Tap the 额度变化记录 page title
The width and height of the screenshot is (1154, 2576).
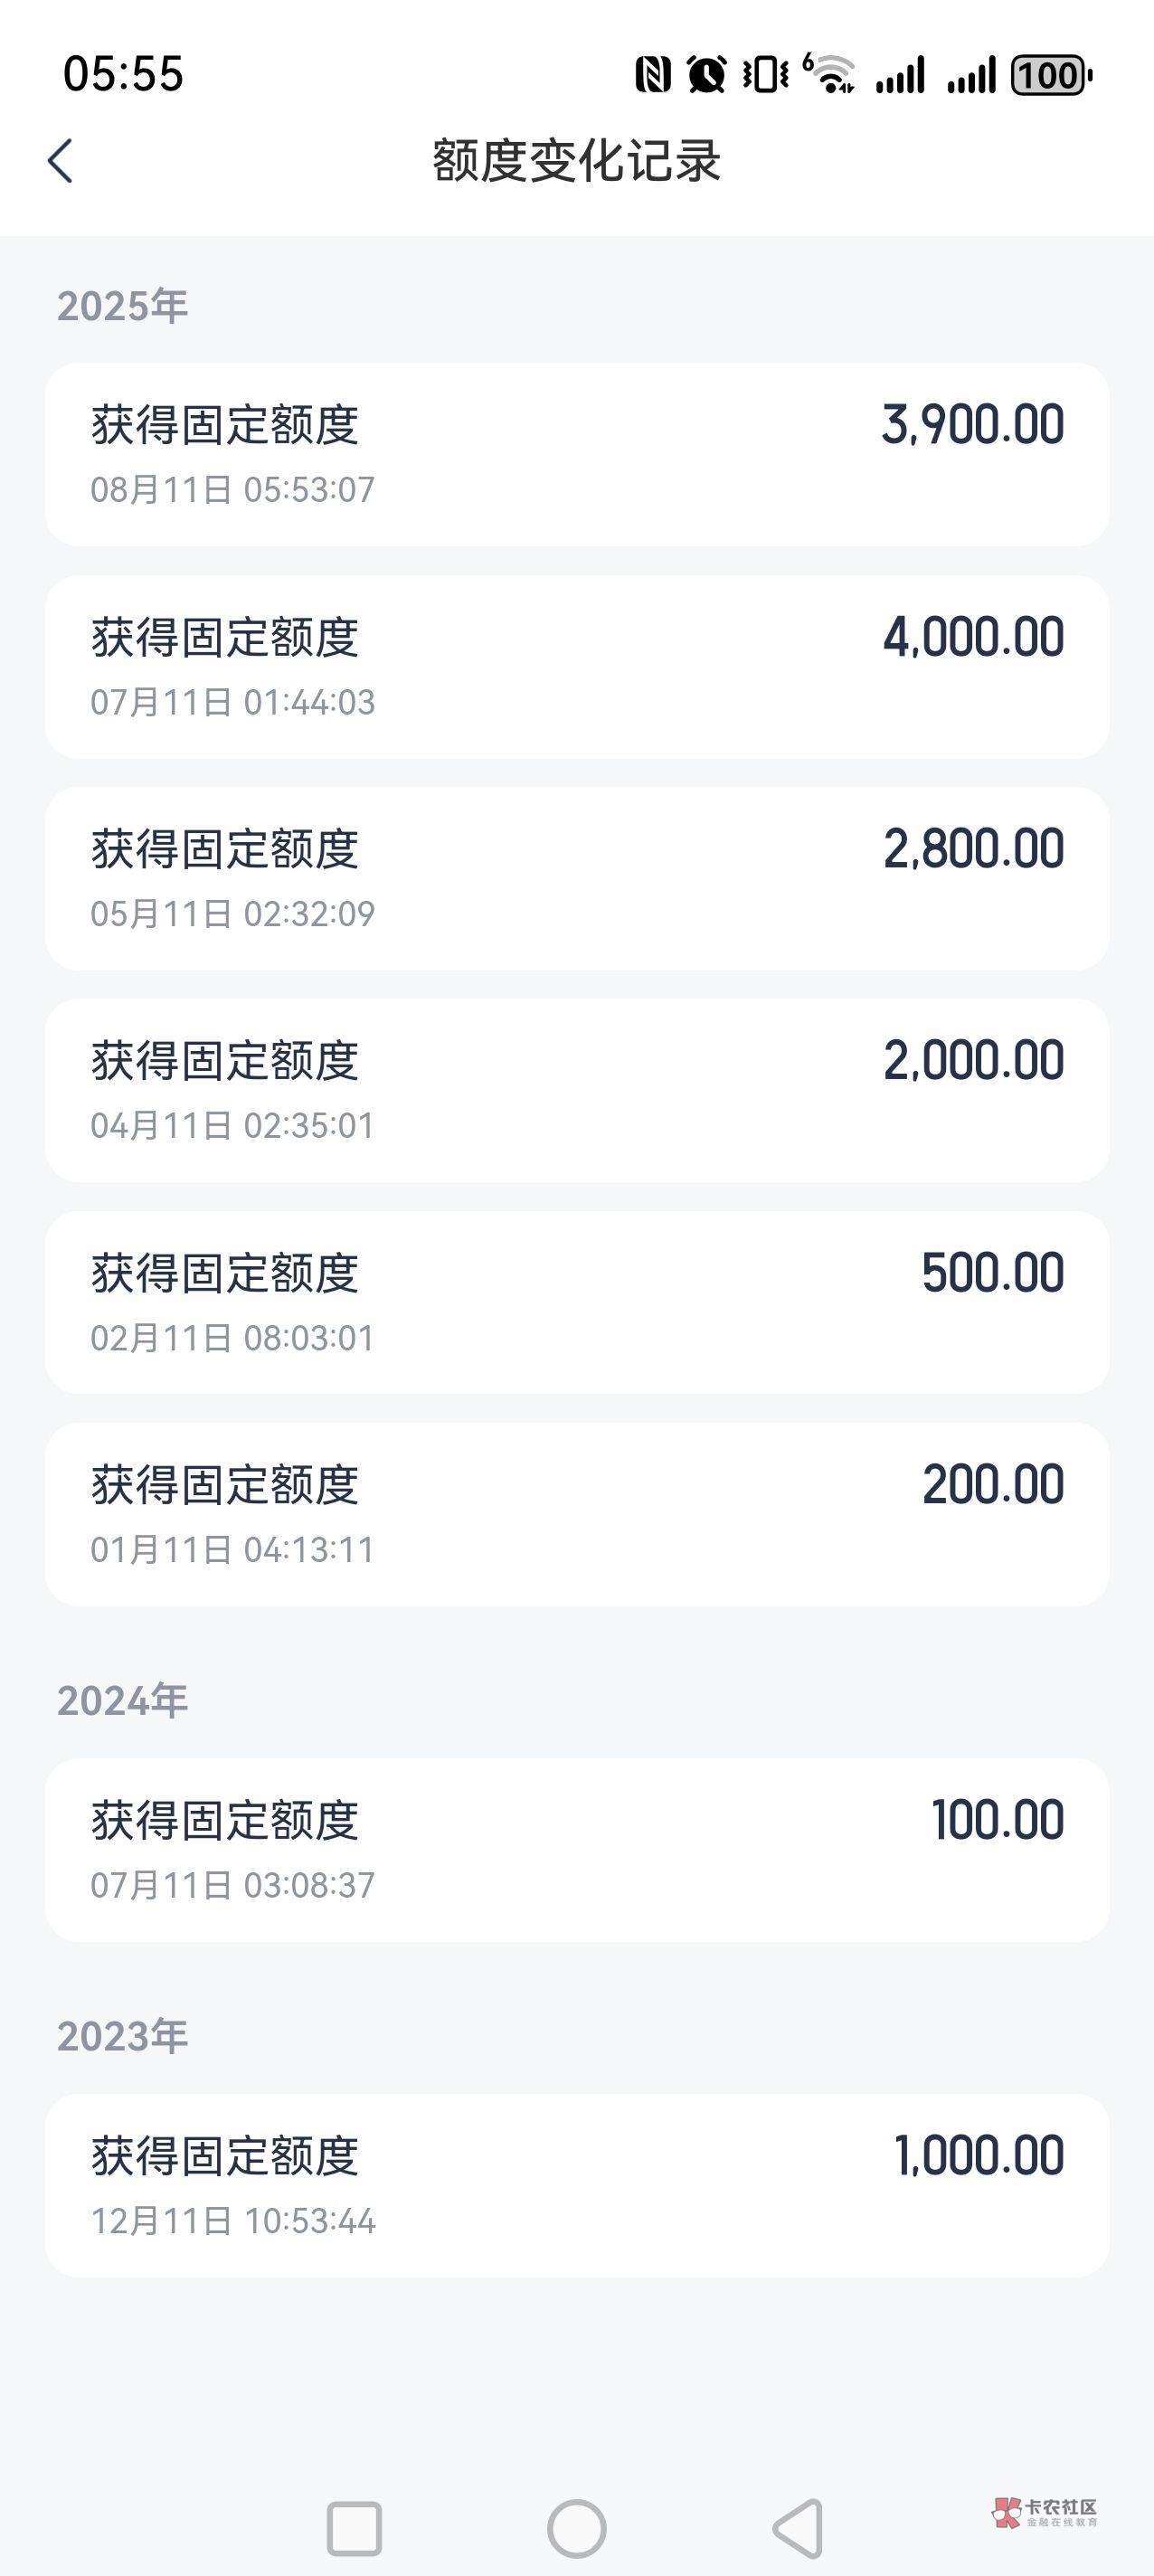(577, 161)
